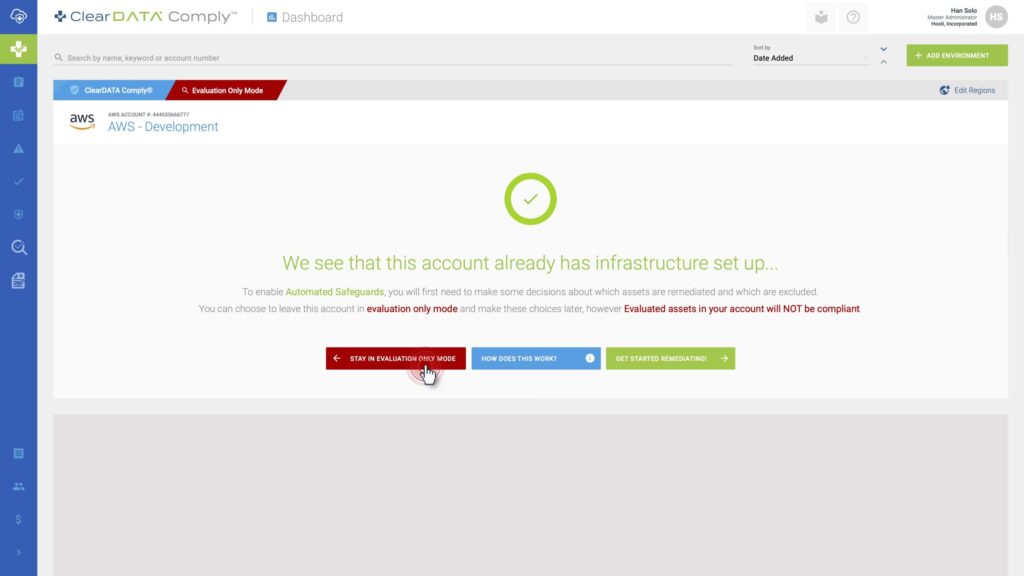1024x576 pixels.
Task: Click the AWS account number text
Action: pyautogui.click(x=148, y=114)
